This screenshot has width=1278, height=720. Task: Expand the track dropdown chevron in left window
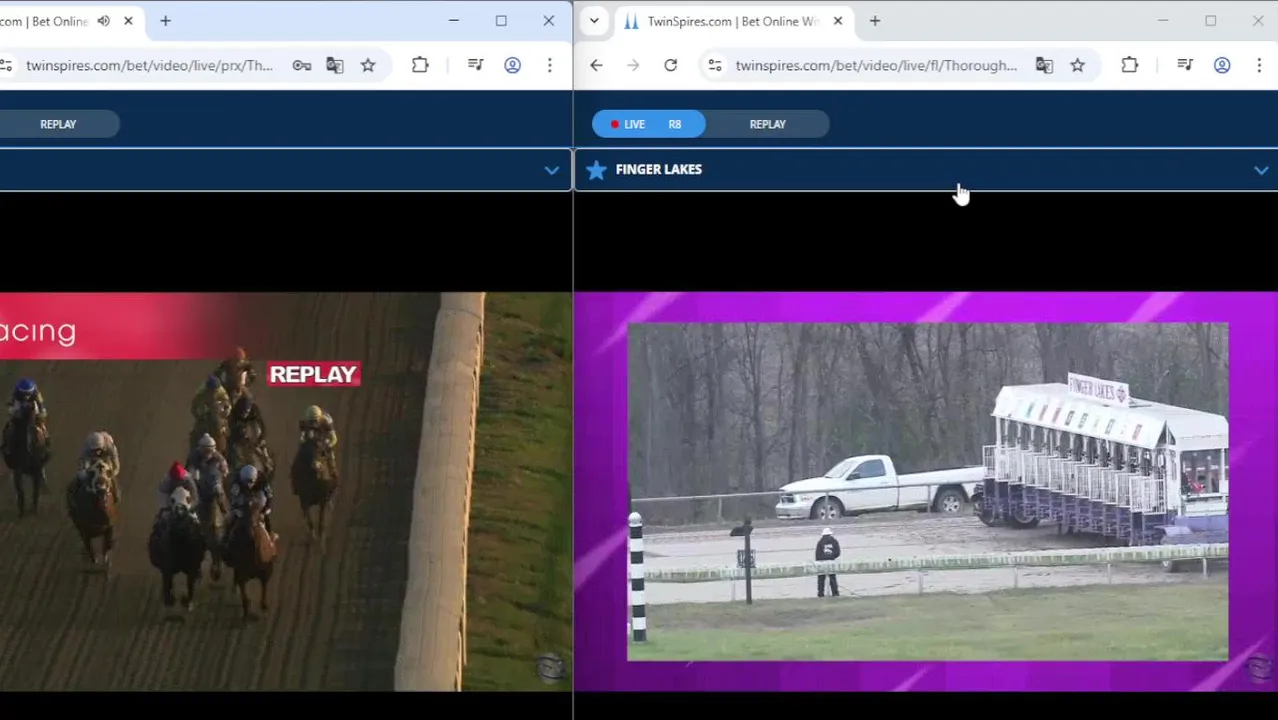(x=551, y=170)
